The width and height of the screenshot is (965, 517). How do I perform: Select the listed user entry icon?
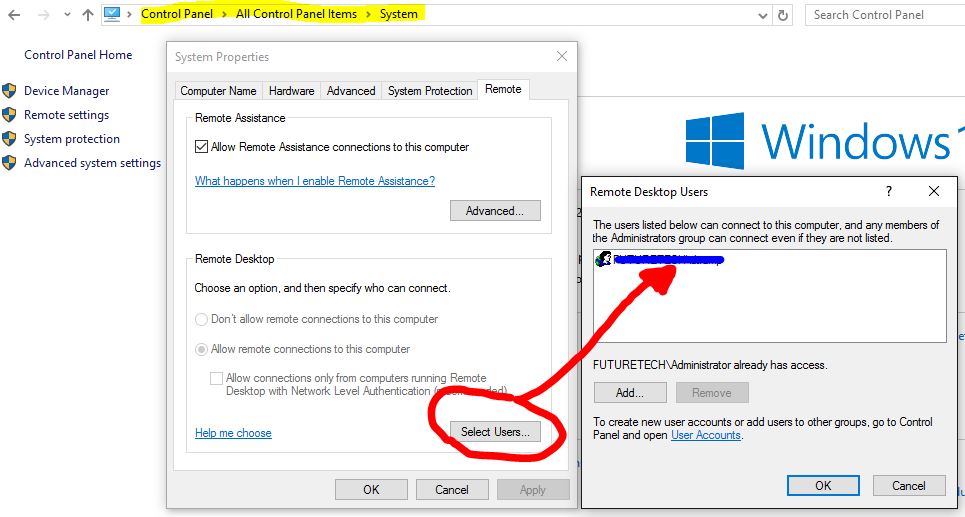tap(603, 259)
